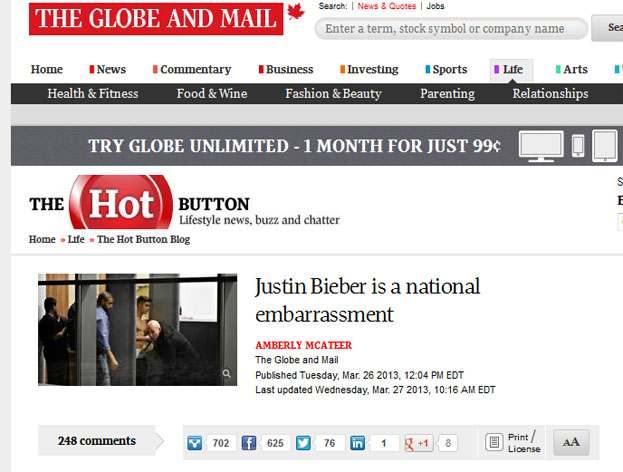Click the Life breadcrumb link
This screenshot has width=623, height=472.
coord(76,239)
